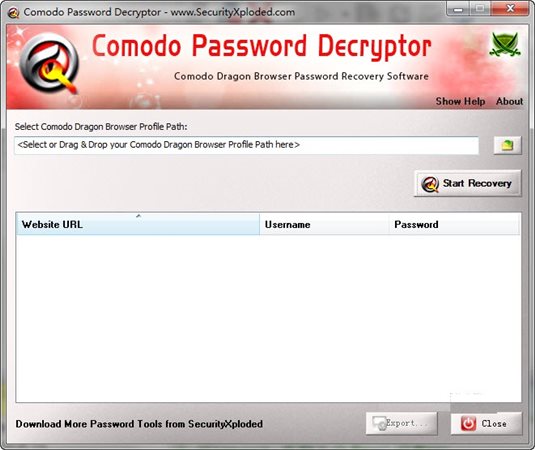
Task: Click the magnifier icon on Start Recovery button
Action: click(x=430, y=184)
